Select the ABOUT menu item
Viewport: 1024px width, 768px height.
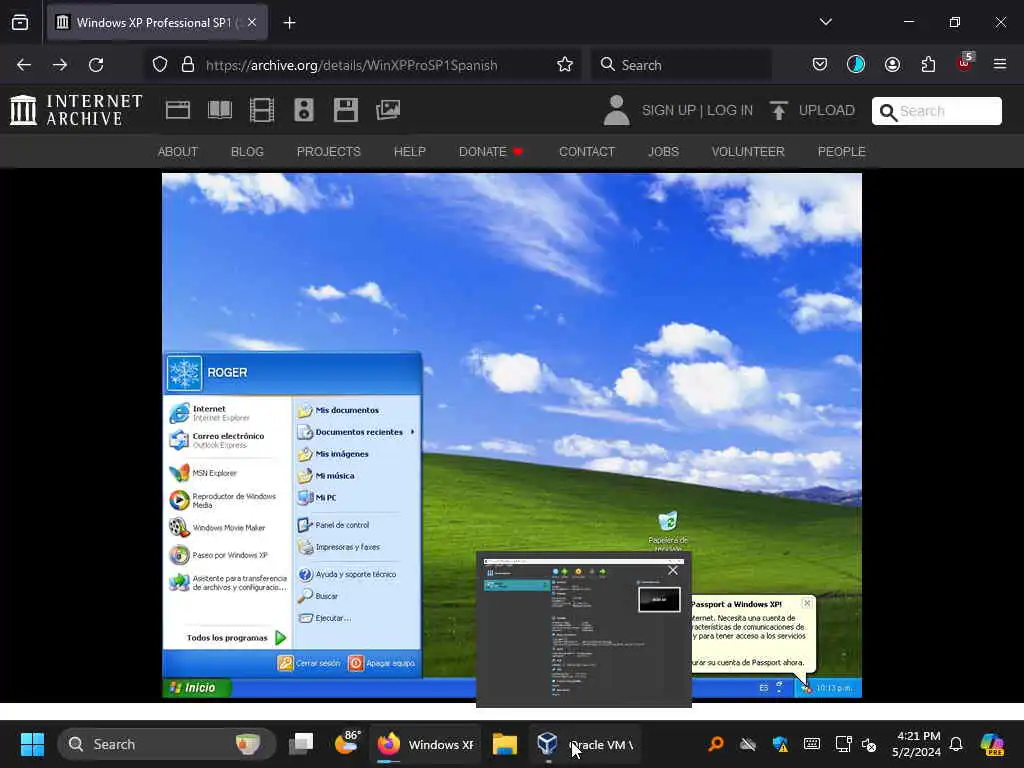tap(177, 152)
